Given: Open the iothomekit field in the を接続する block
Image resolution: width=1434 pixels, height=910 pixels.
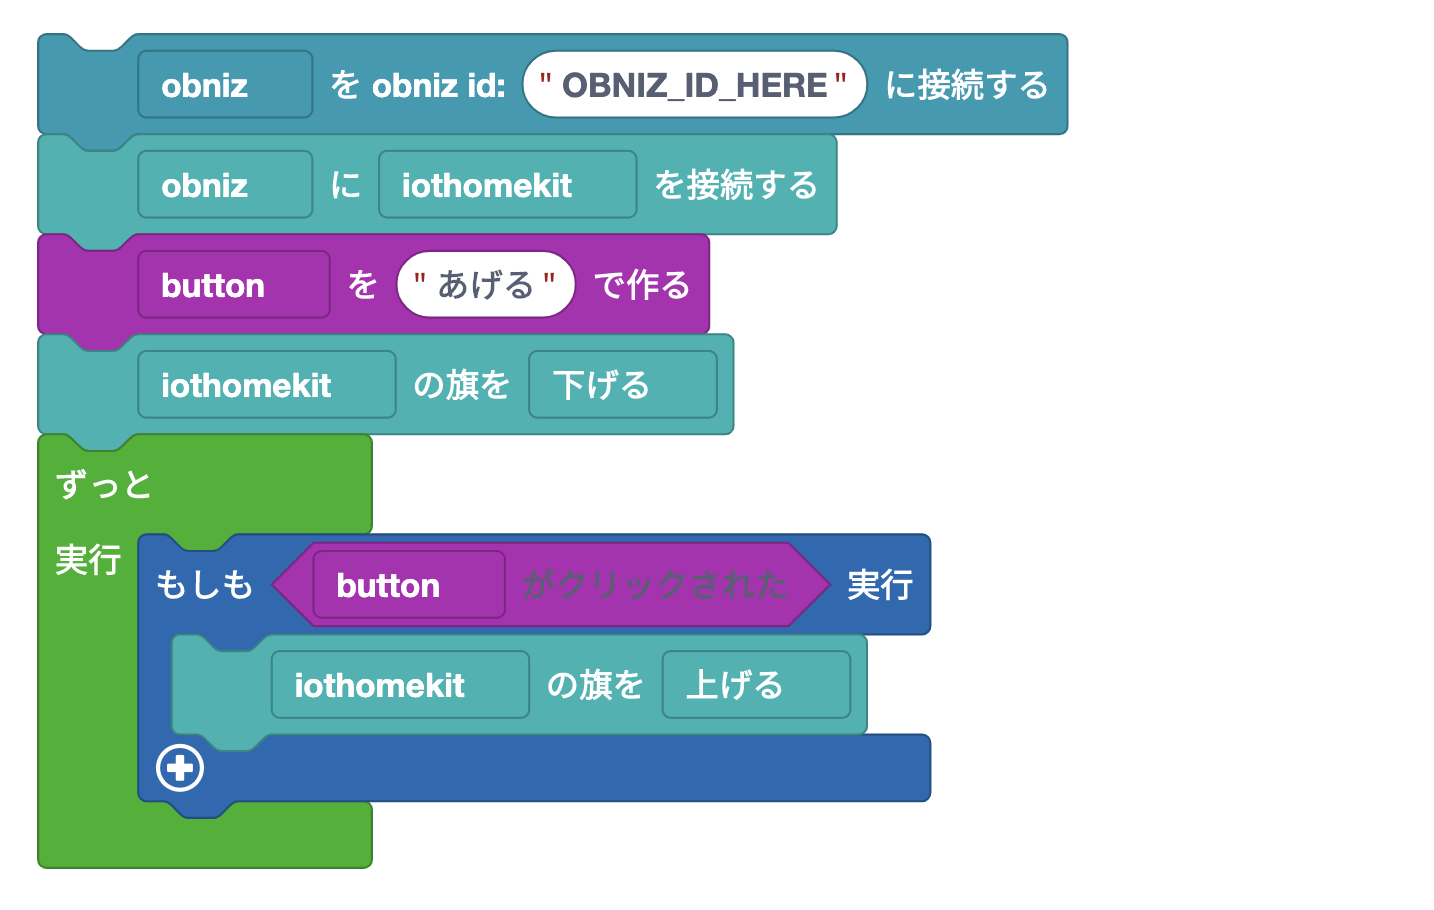Looking at the screenshot, I should (507, 185).
